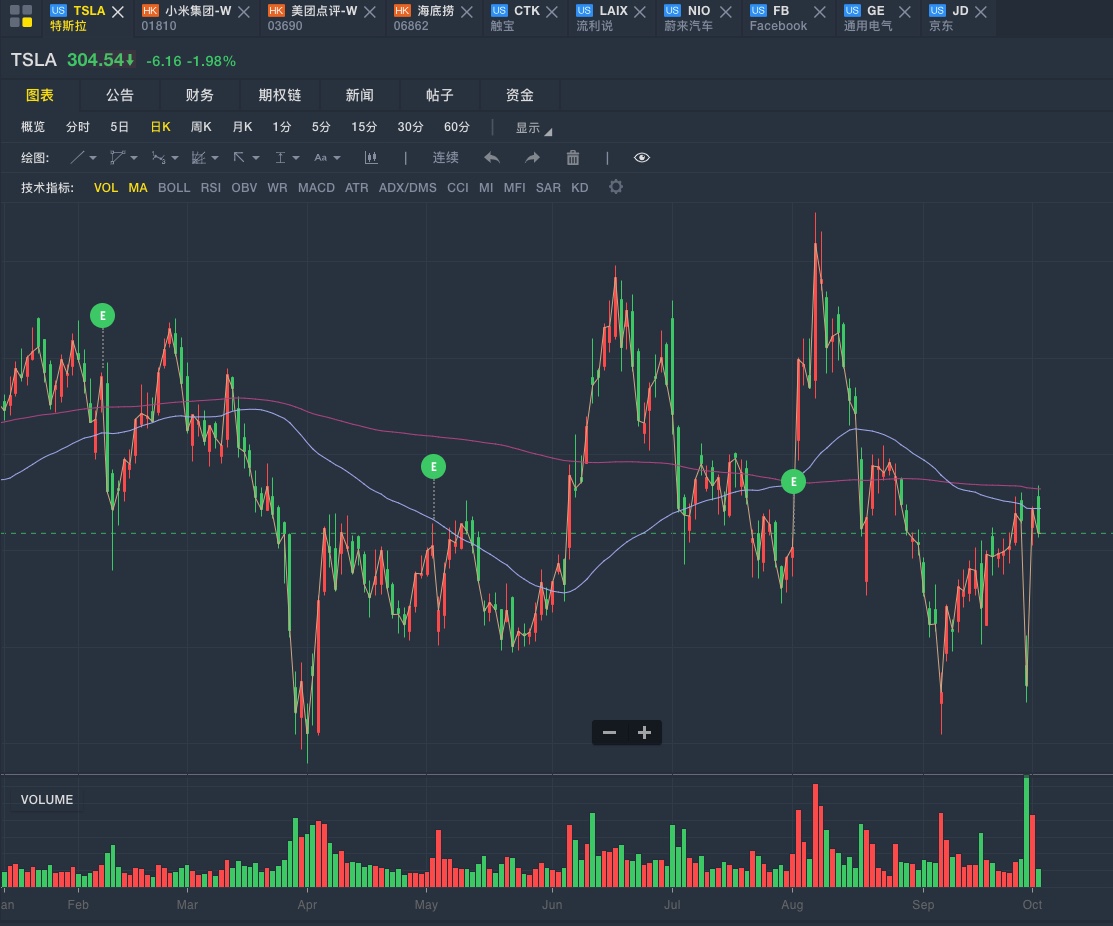Click the August earnings E marker
The height and width of the screenshot is (926, 1113).
pos(793,482)
